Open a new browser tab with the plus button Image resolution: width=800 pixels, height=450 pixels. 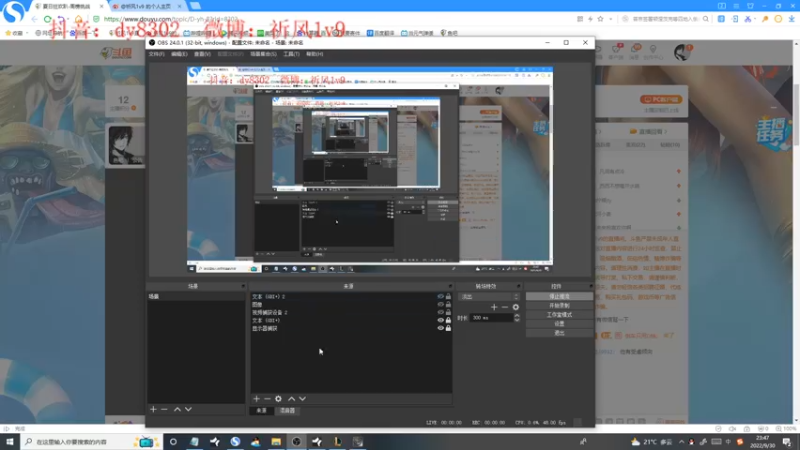tap(195, 6)
